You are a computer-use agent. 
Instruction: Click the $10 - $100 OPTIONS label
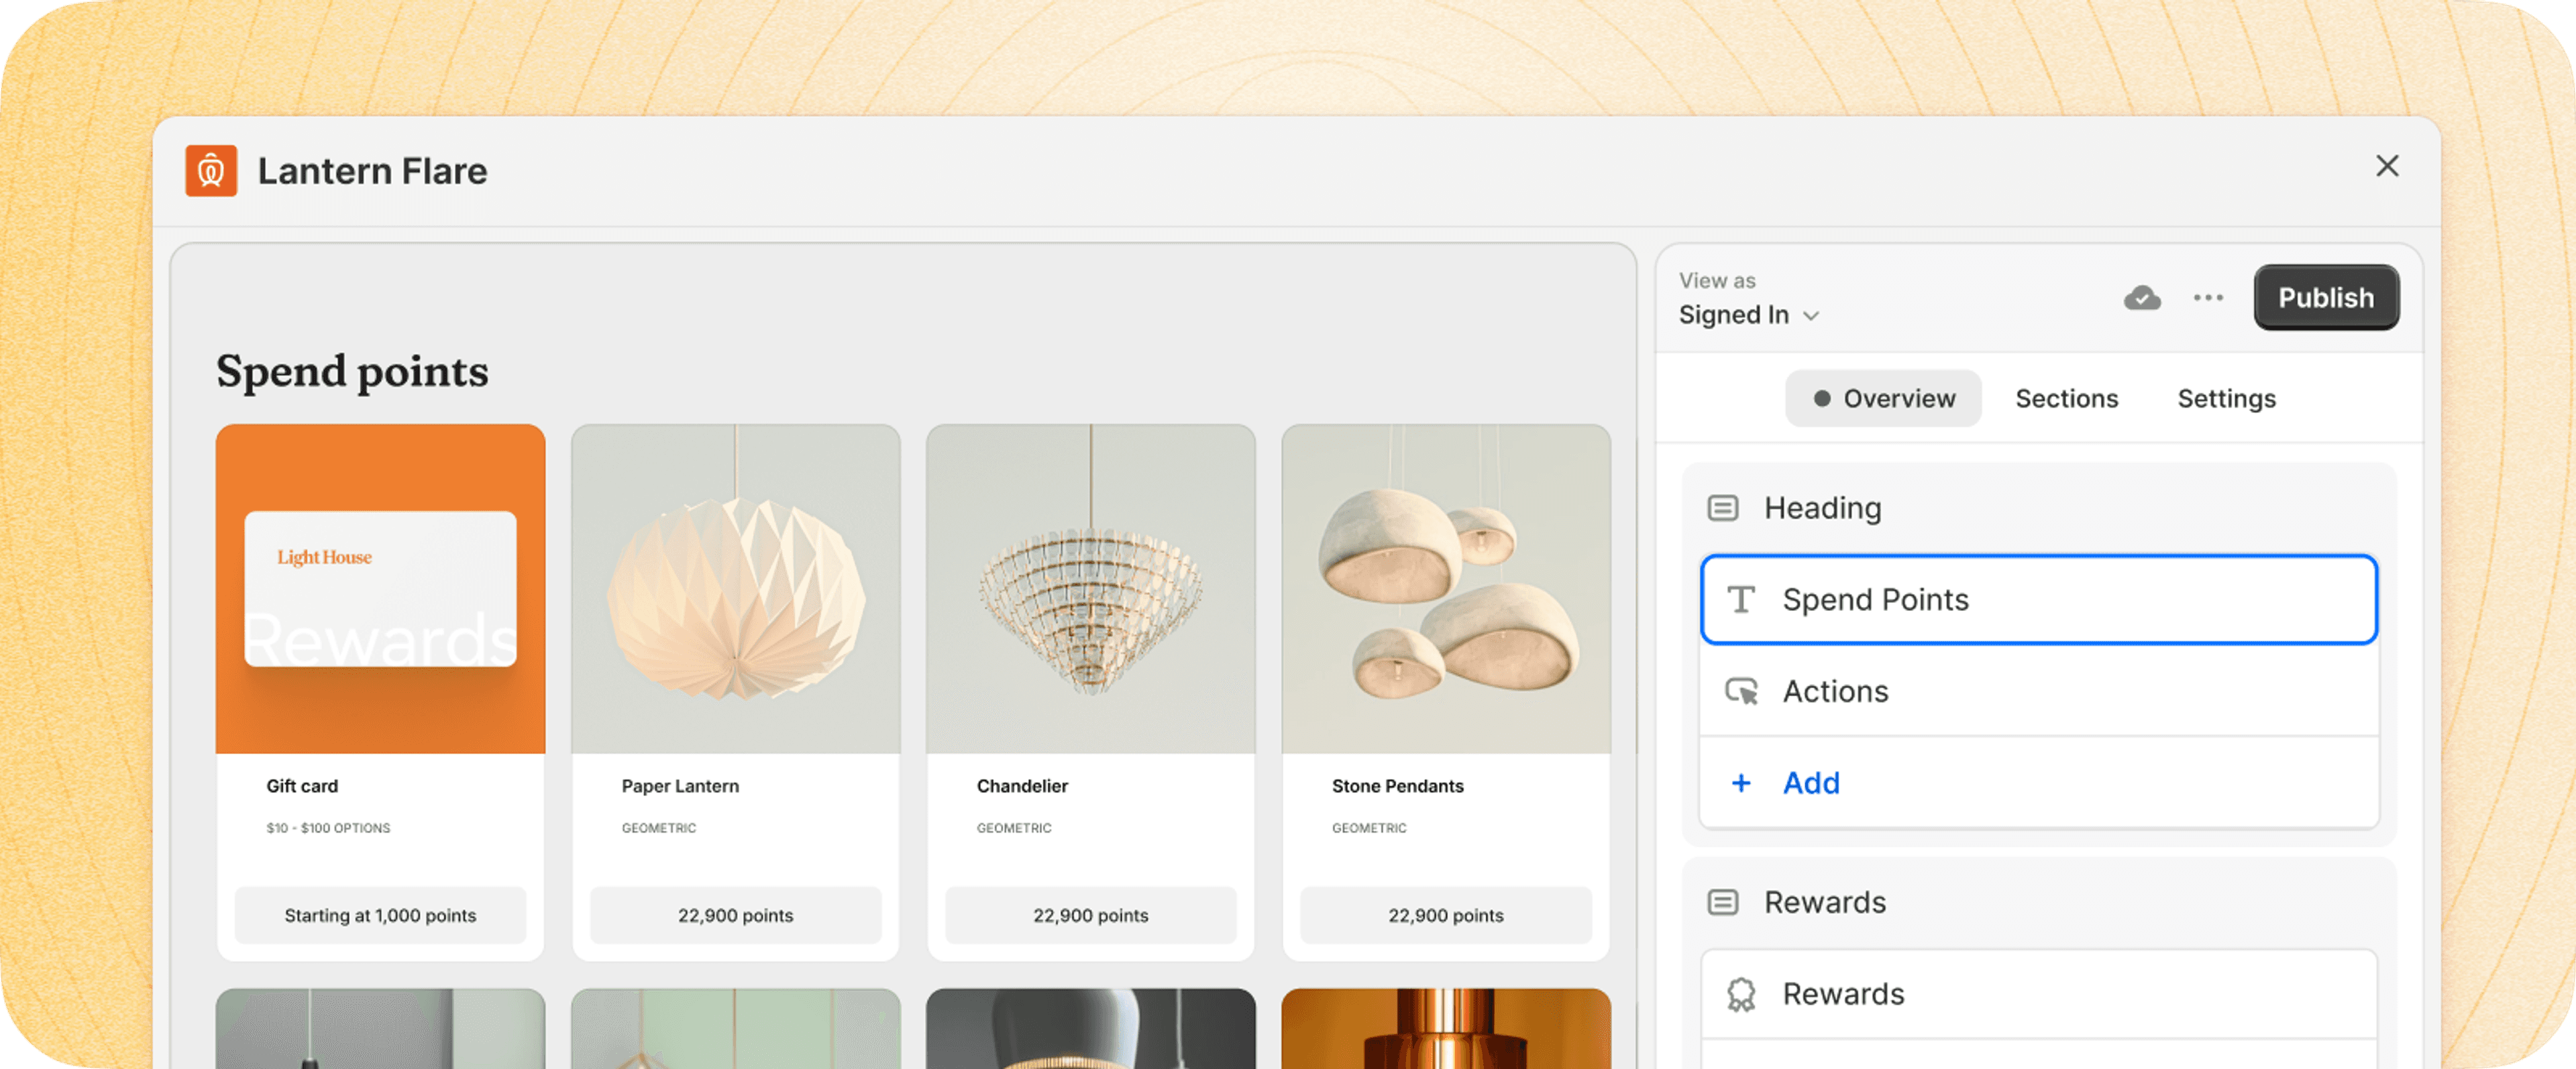click(x=328, y=828)
